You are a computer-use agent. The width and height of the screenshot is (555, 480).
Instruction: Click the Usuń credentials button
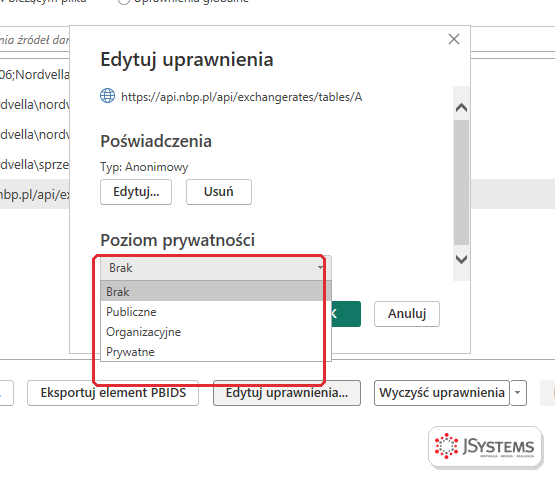point(219,192)
